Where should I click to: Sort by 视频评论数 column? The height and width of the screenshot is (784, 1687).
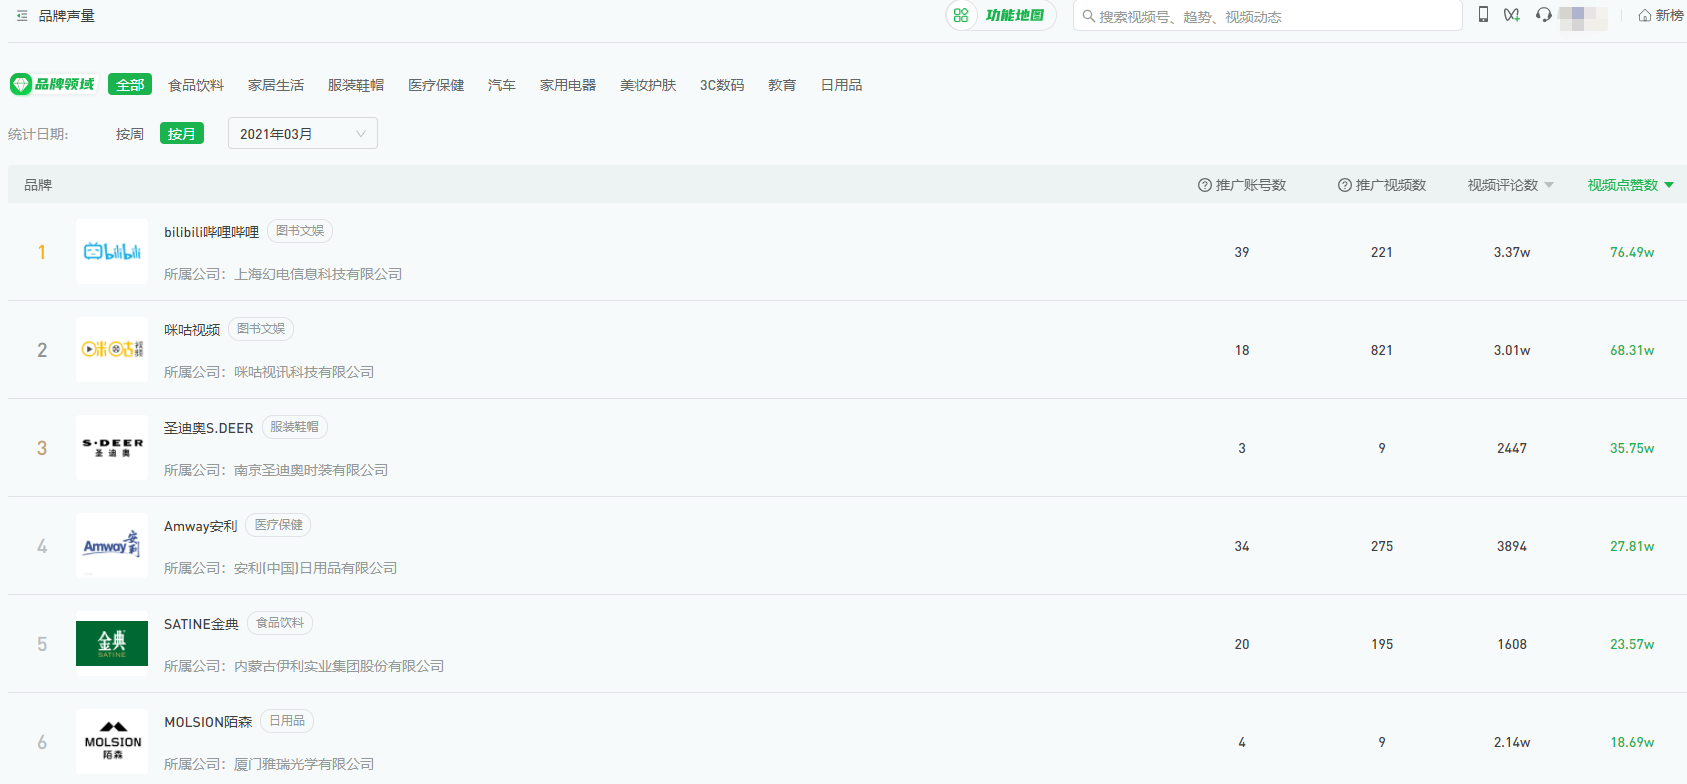point(1510,185)
